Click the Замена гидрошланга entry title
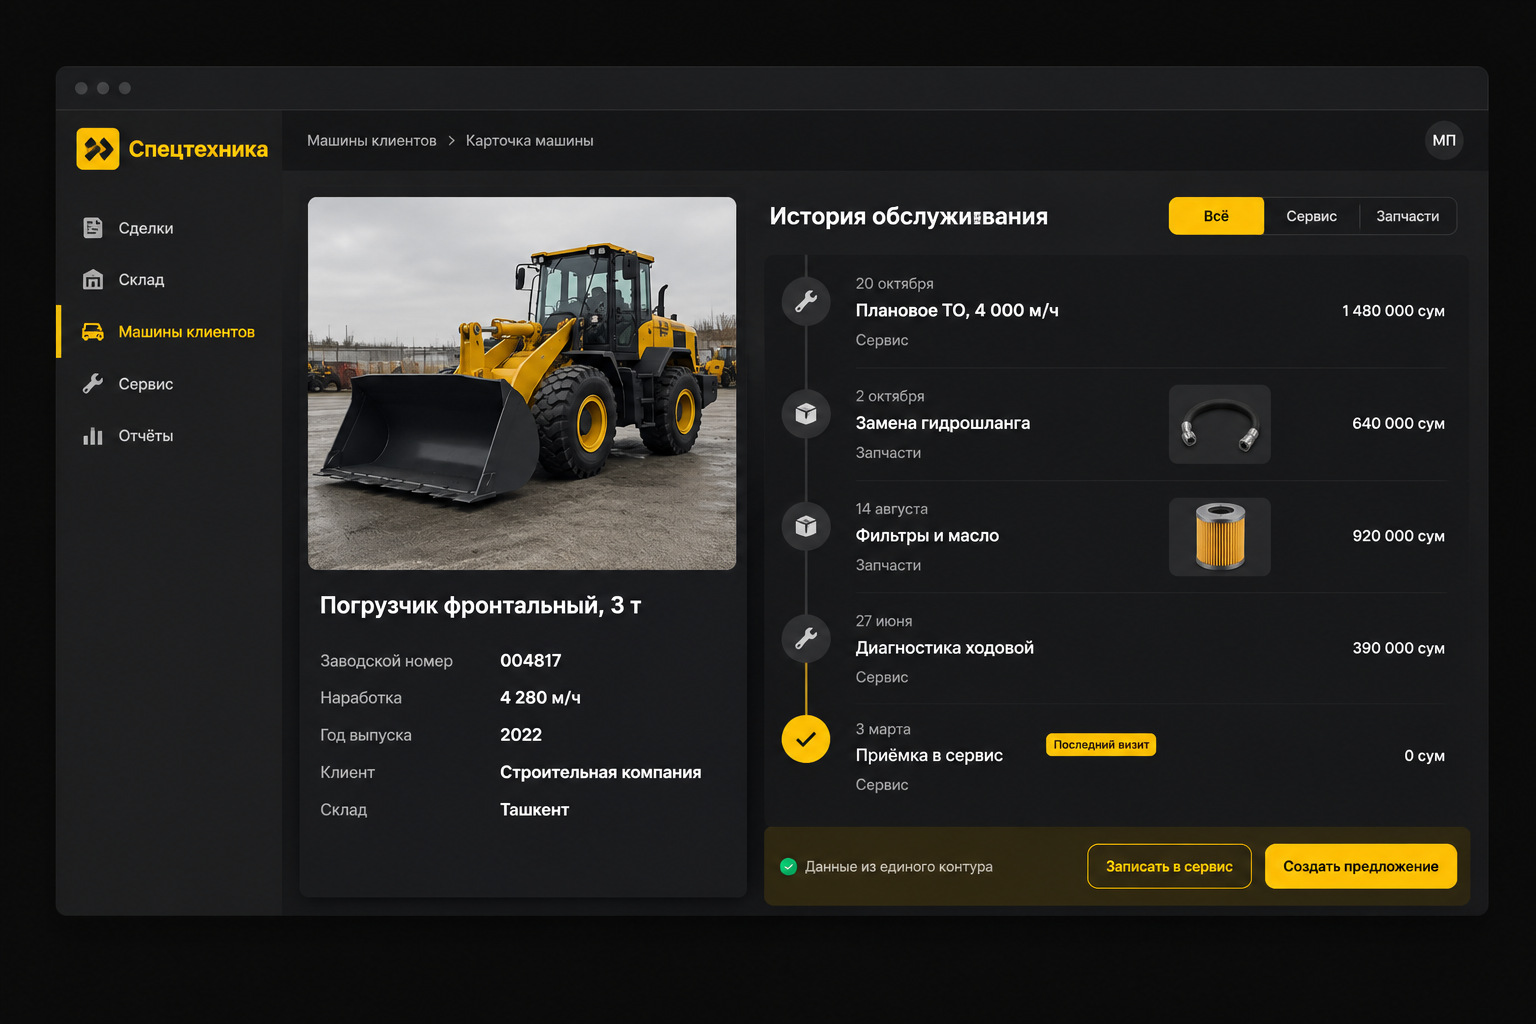This screenshot has height=1024, width=1536. tap(943, 423)
